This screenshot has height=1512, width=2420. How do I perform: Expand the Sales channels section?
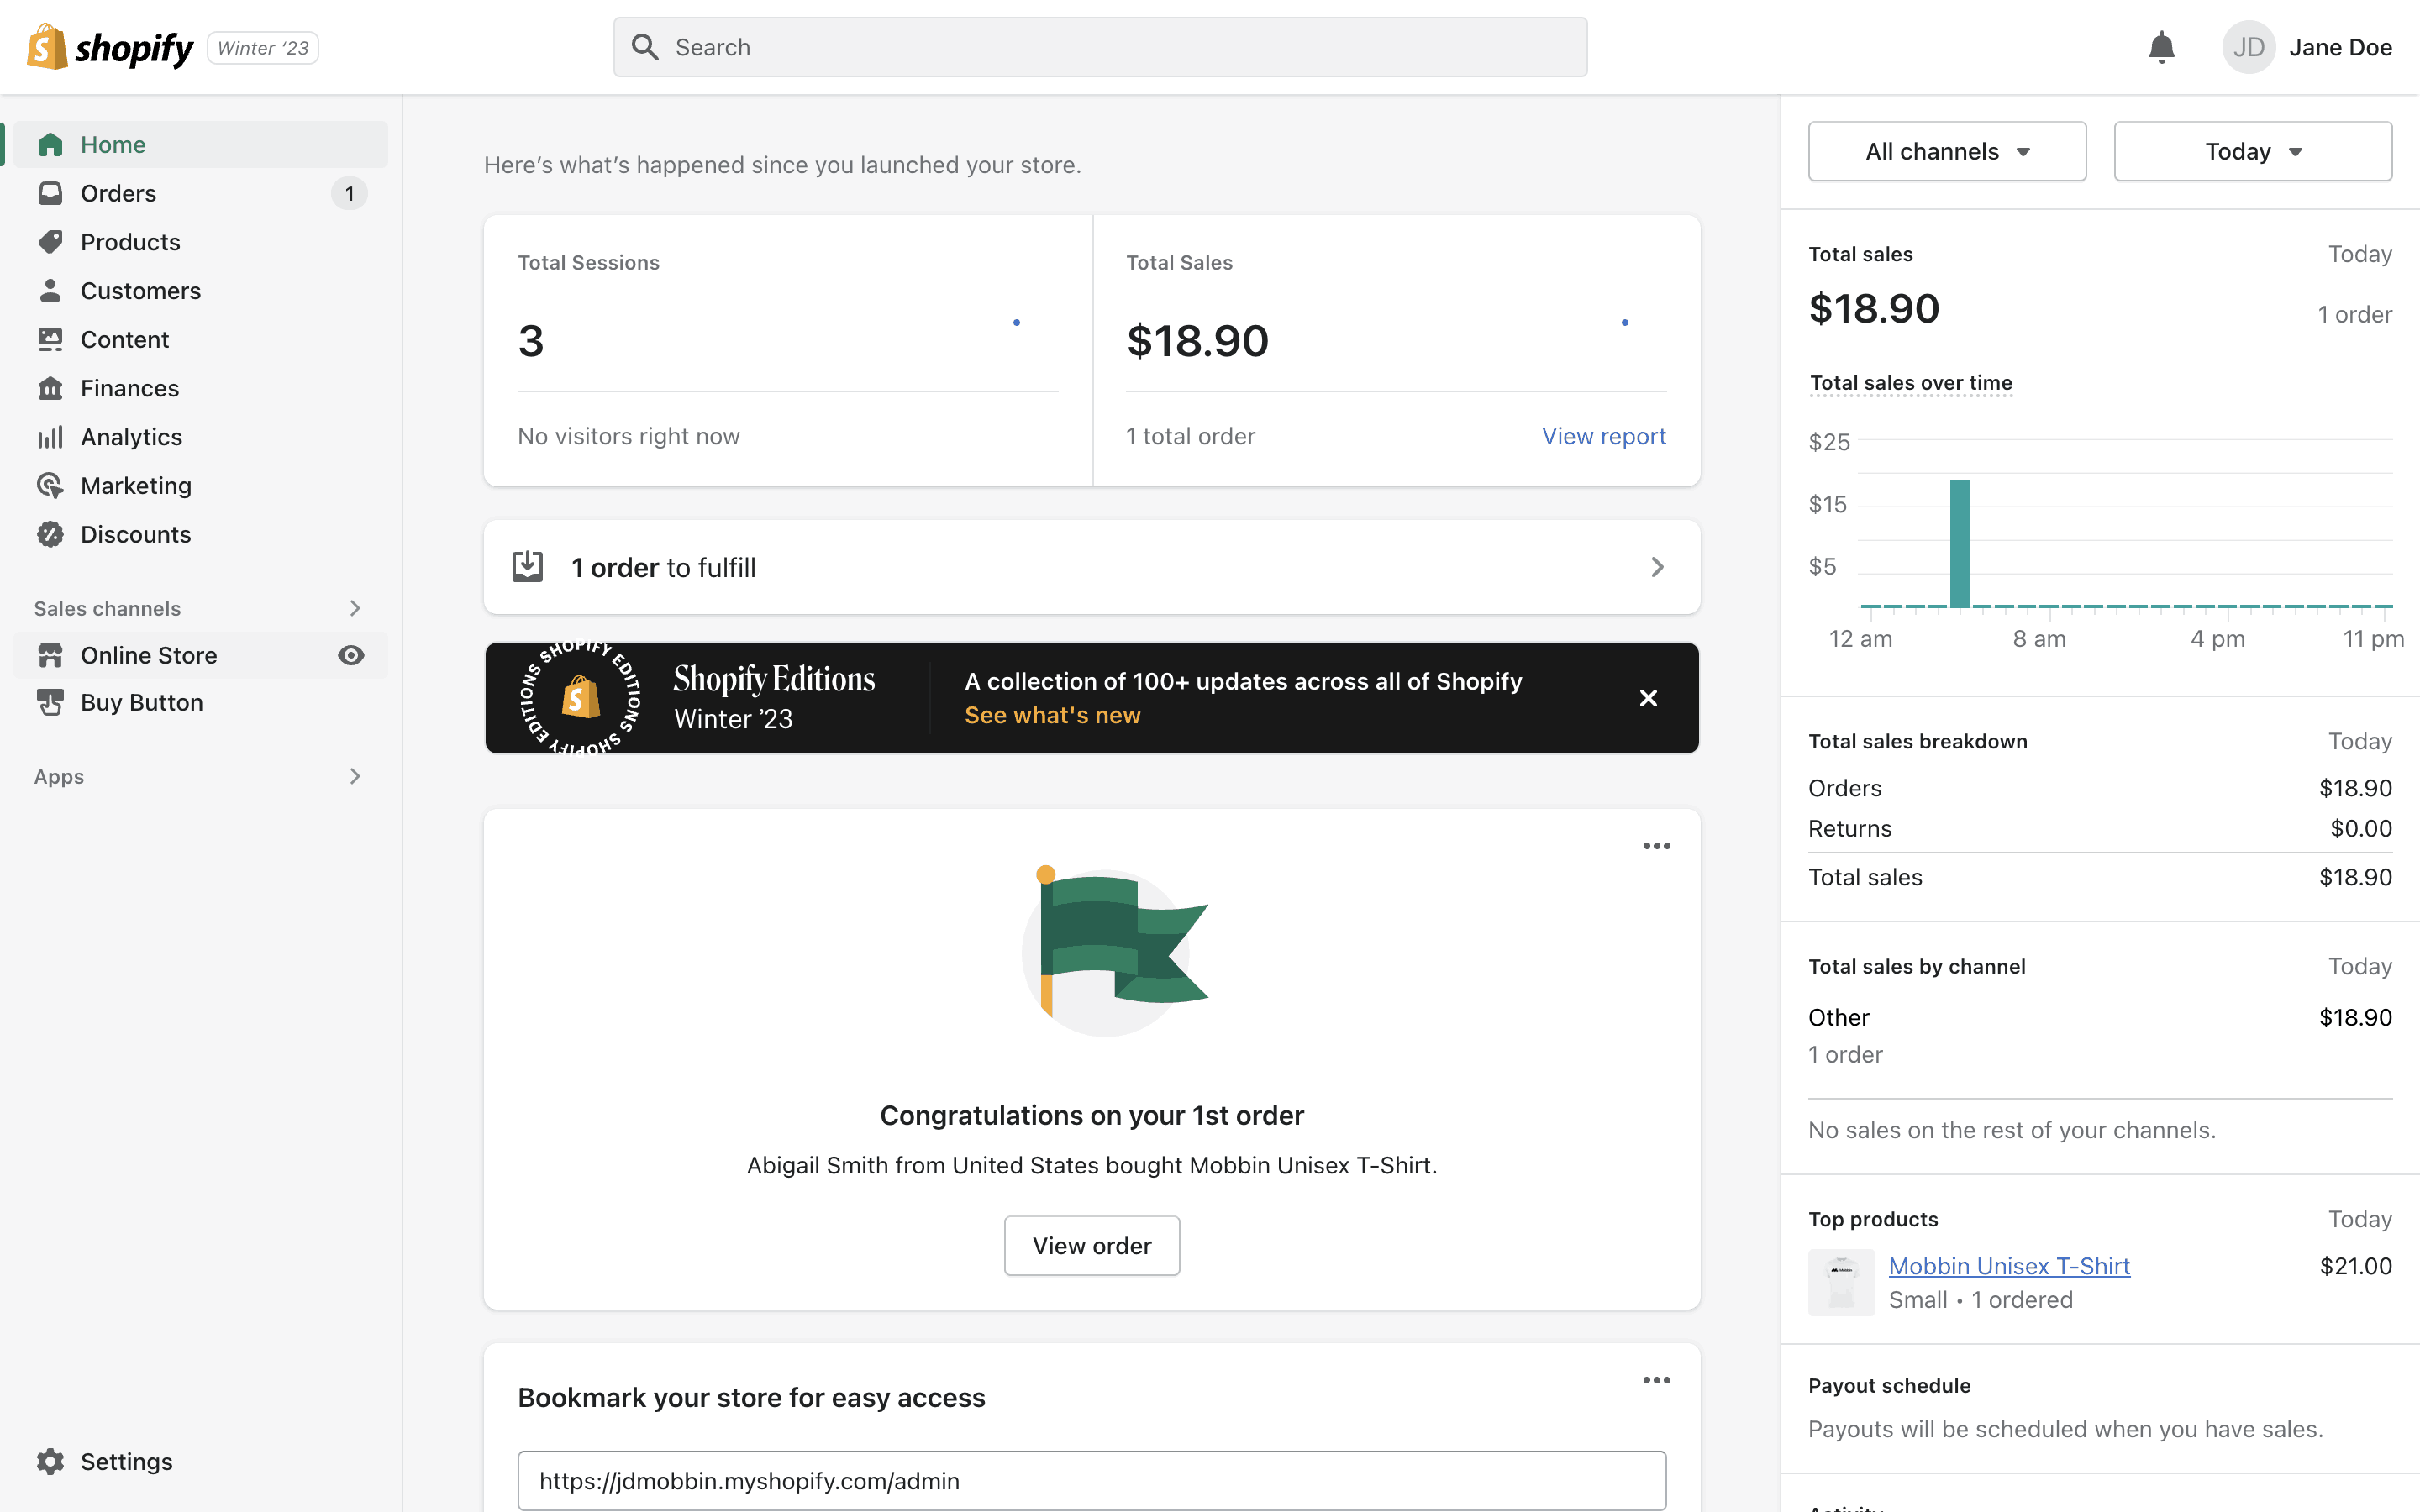click(354, 608)
